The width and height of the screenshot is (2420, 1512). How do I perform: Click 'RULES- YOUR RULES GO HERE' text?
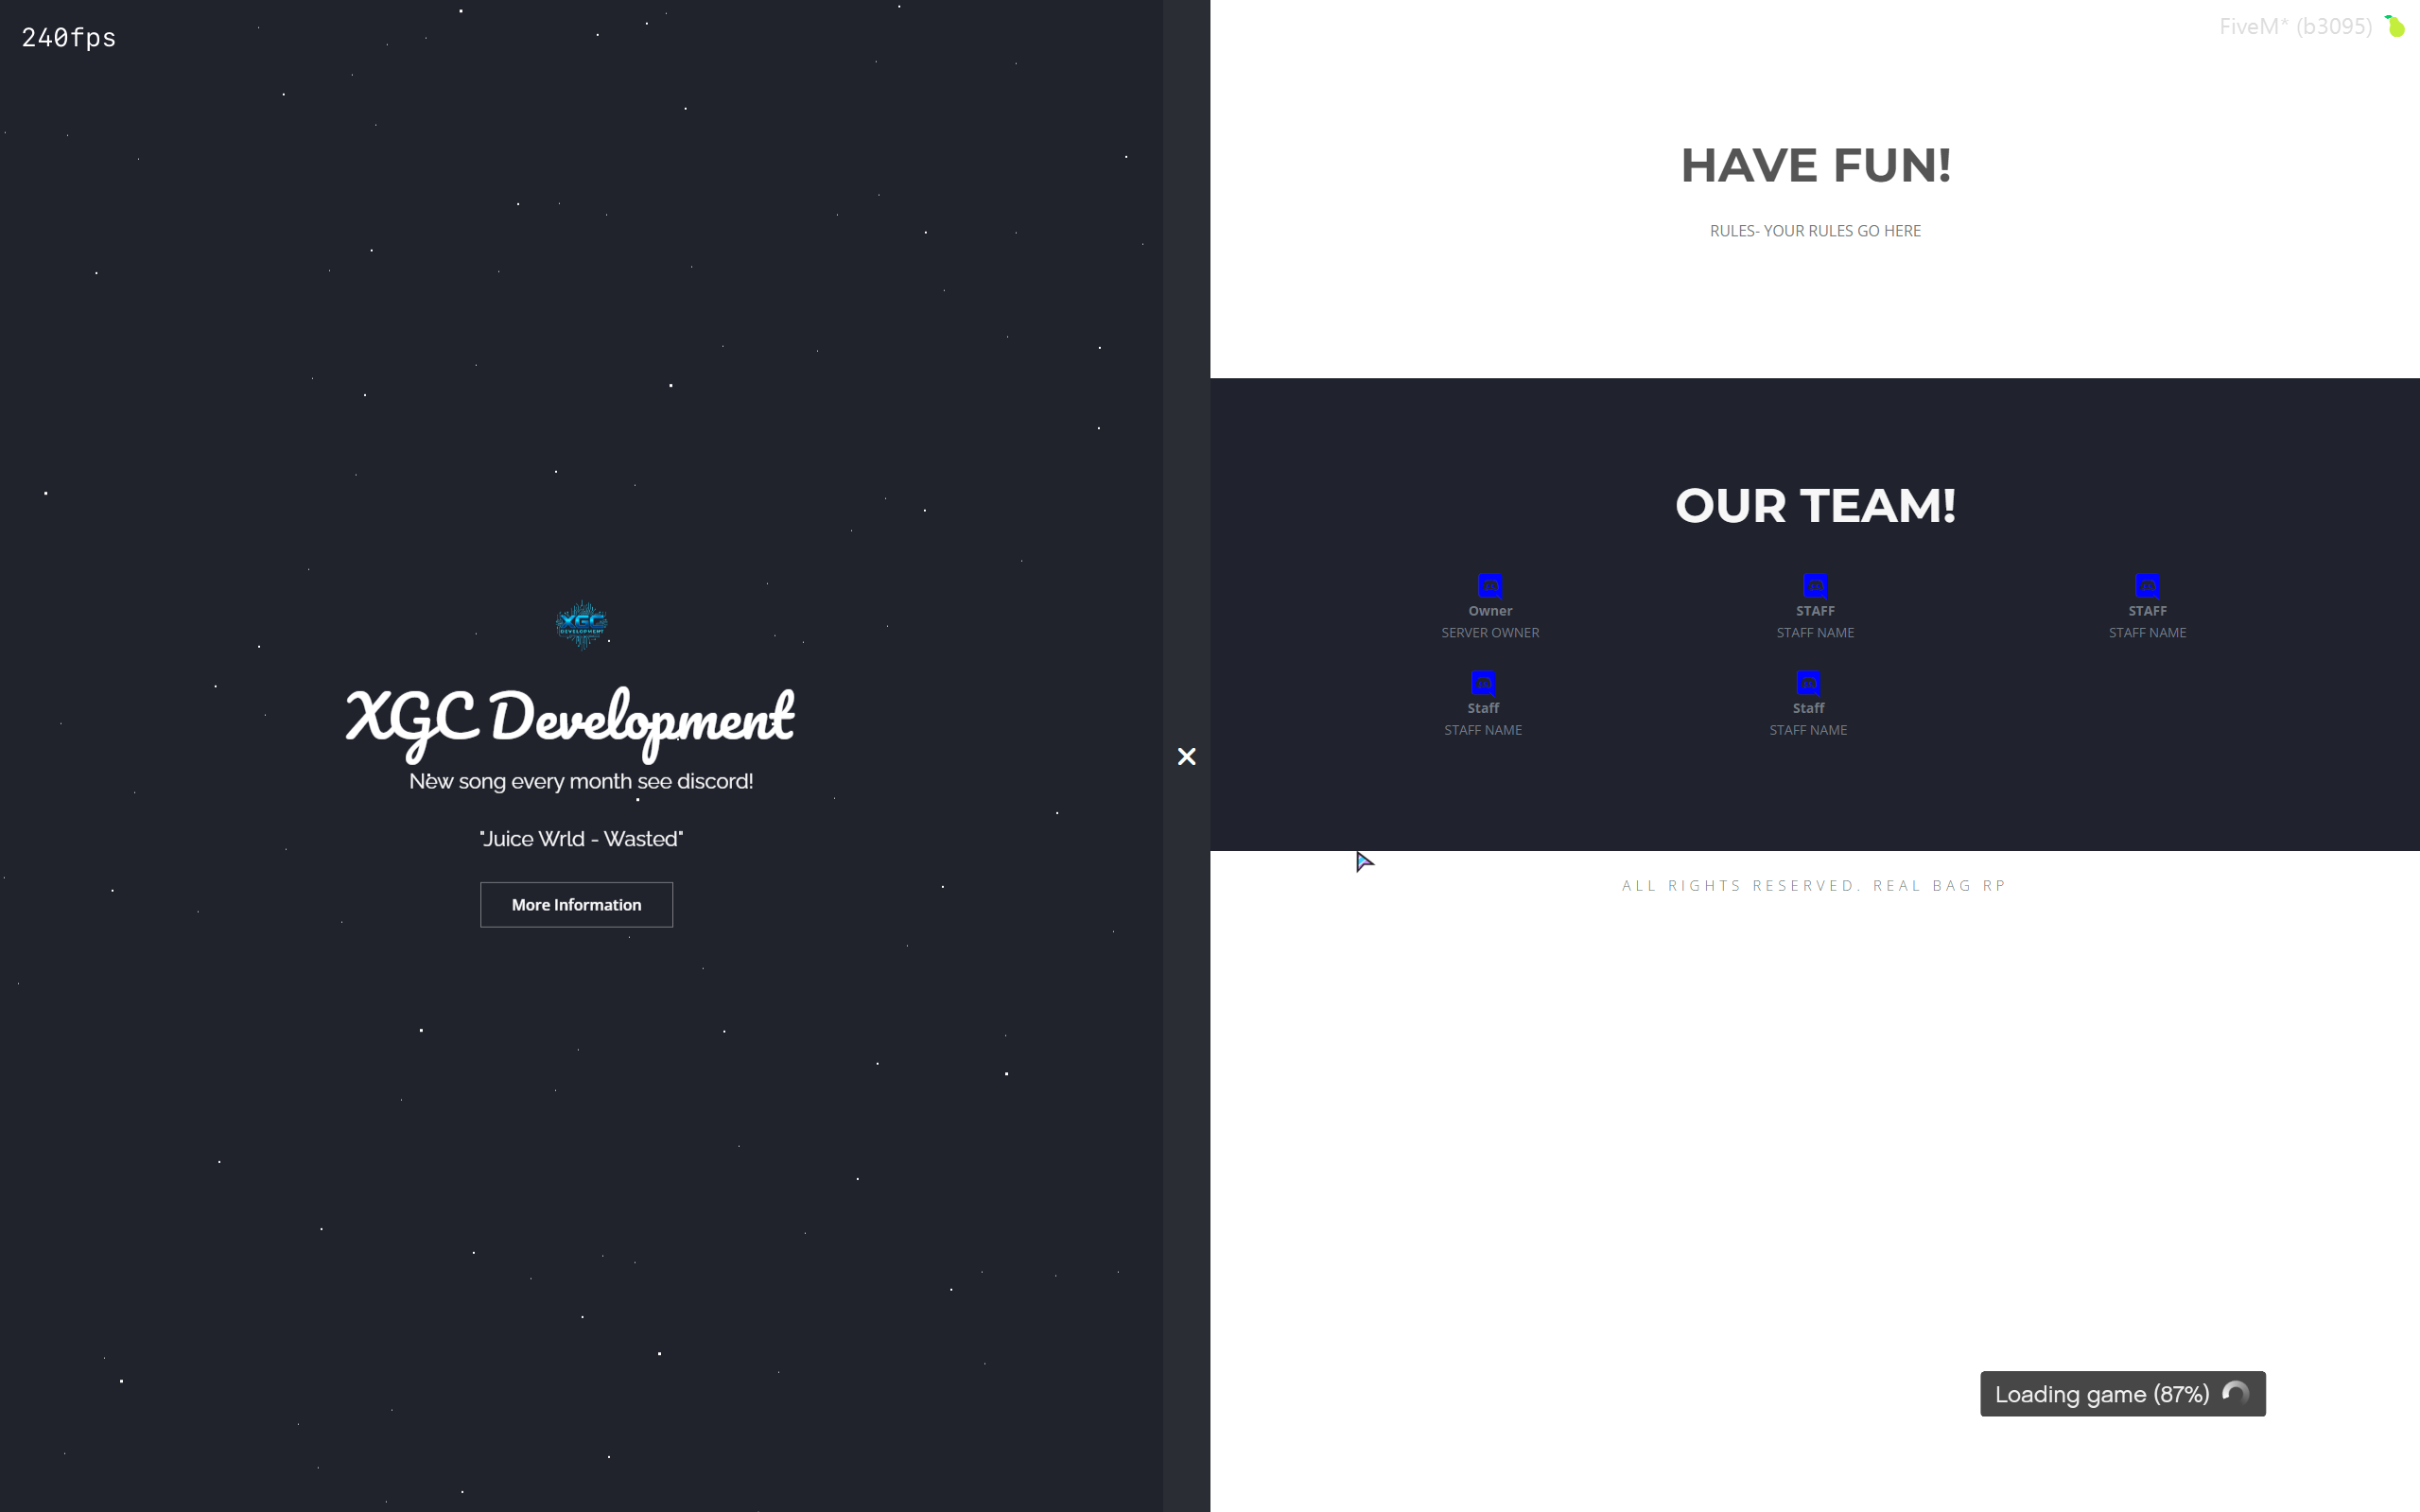click(1815, 231)
